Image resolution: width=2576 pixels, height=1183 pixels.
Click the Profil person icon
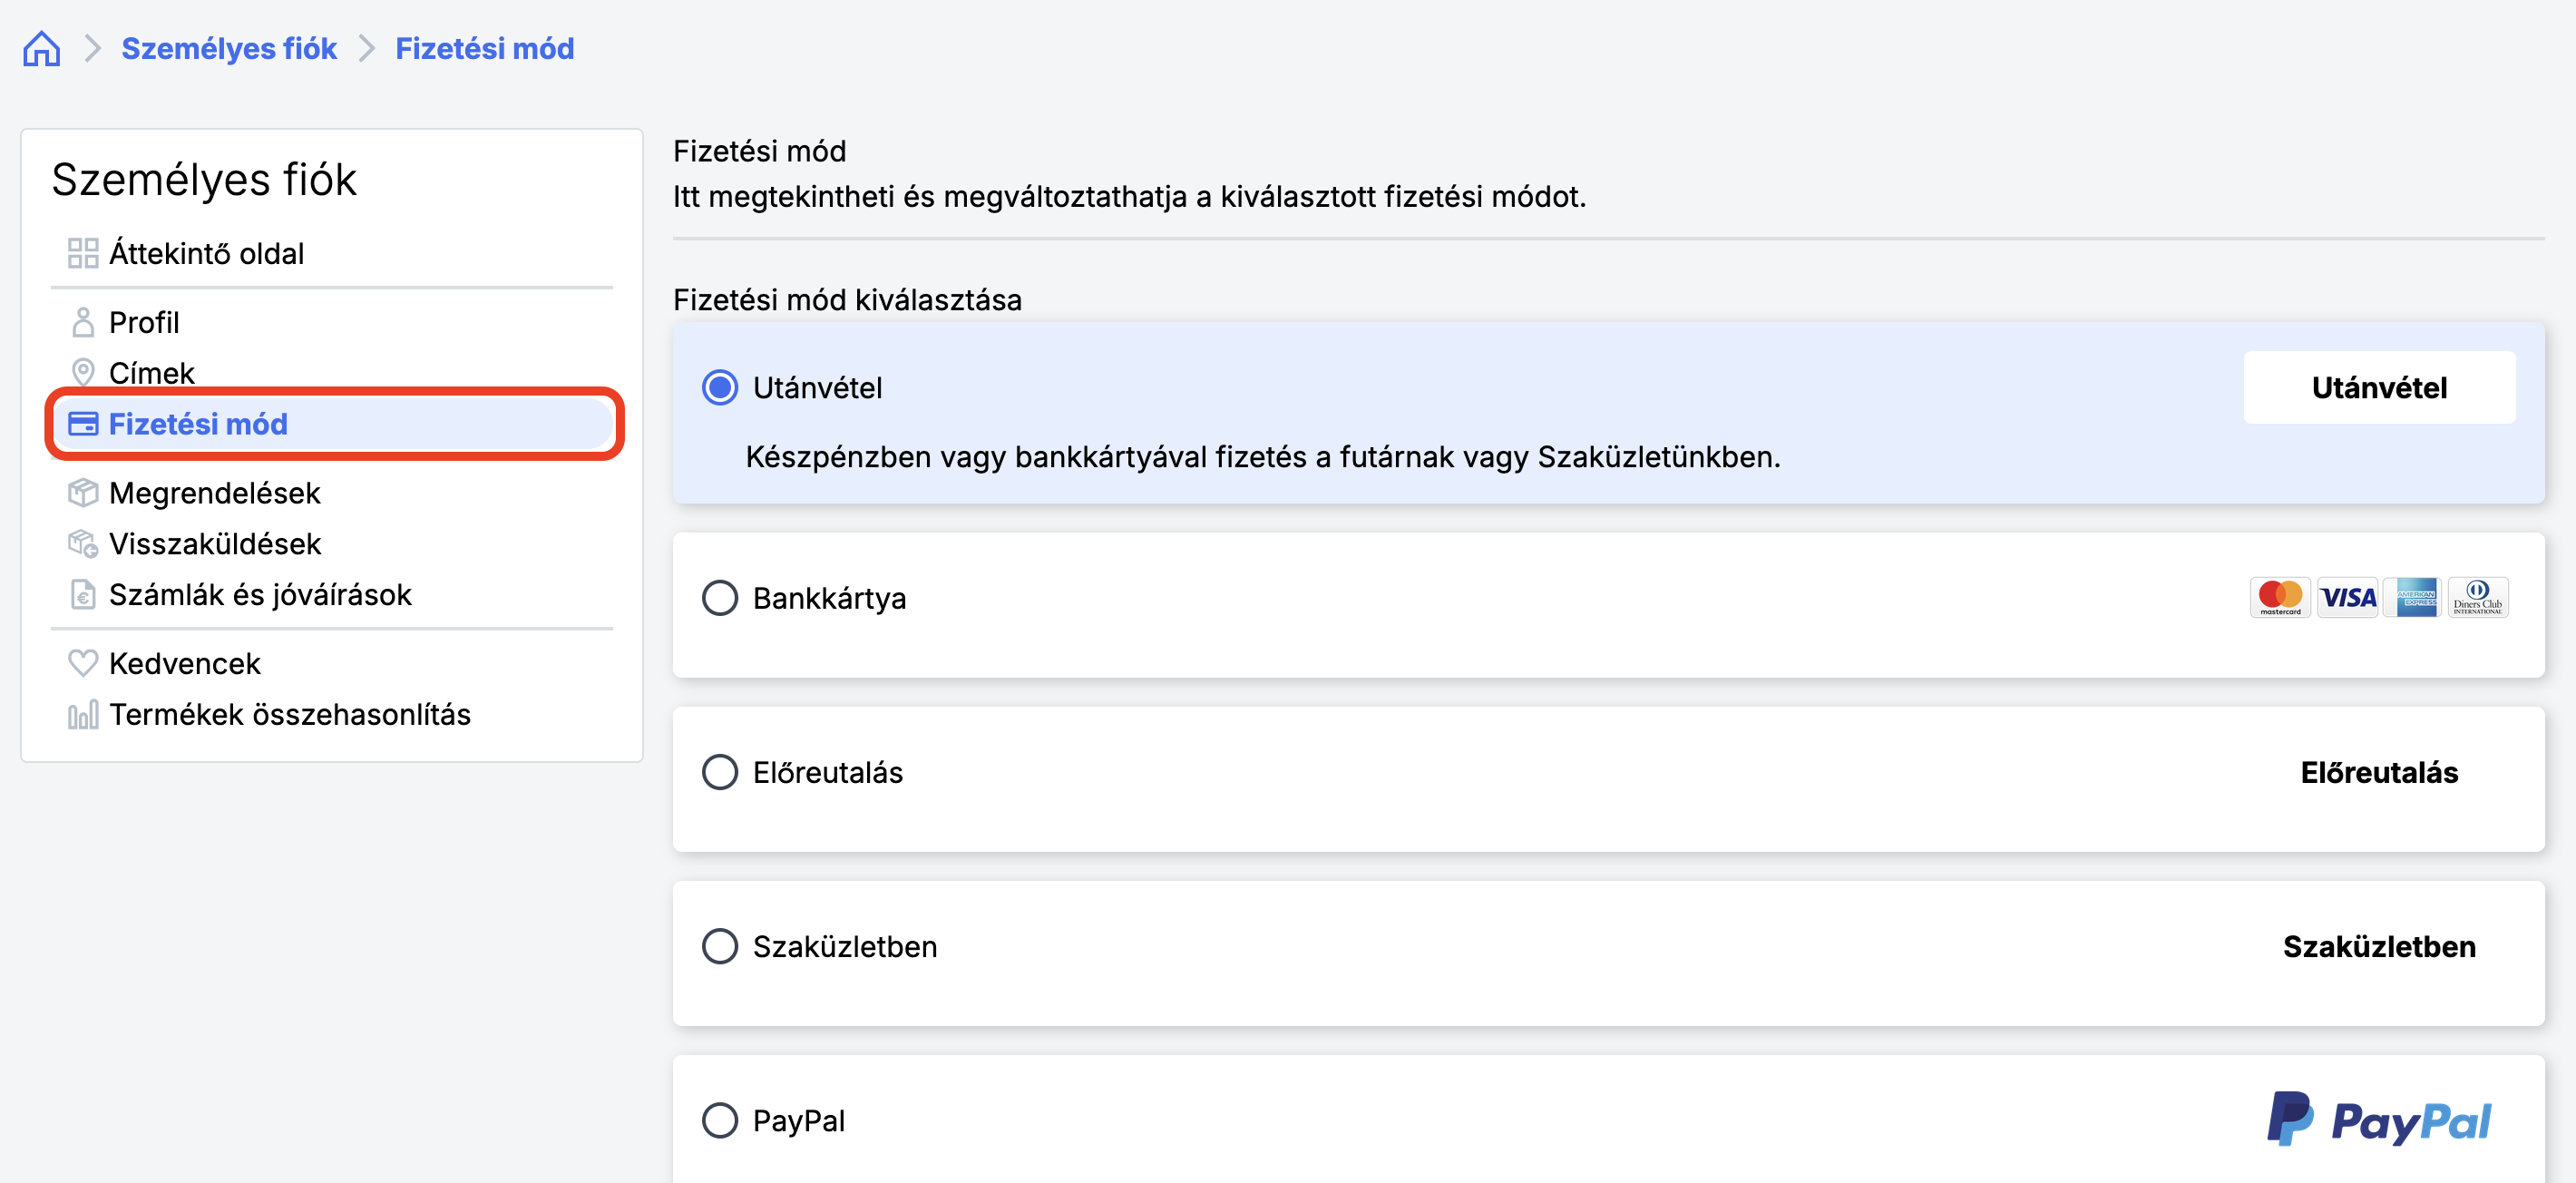(x=83, y=322)
